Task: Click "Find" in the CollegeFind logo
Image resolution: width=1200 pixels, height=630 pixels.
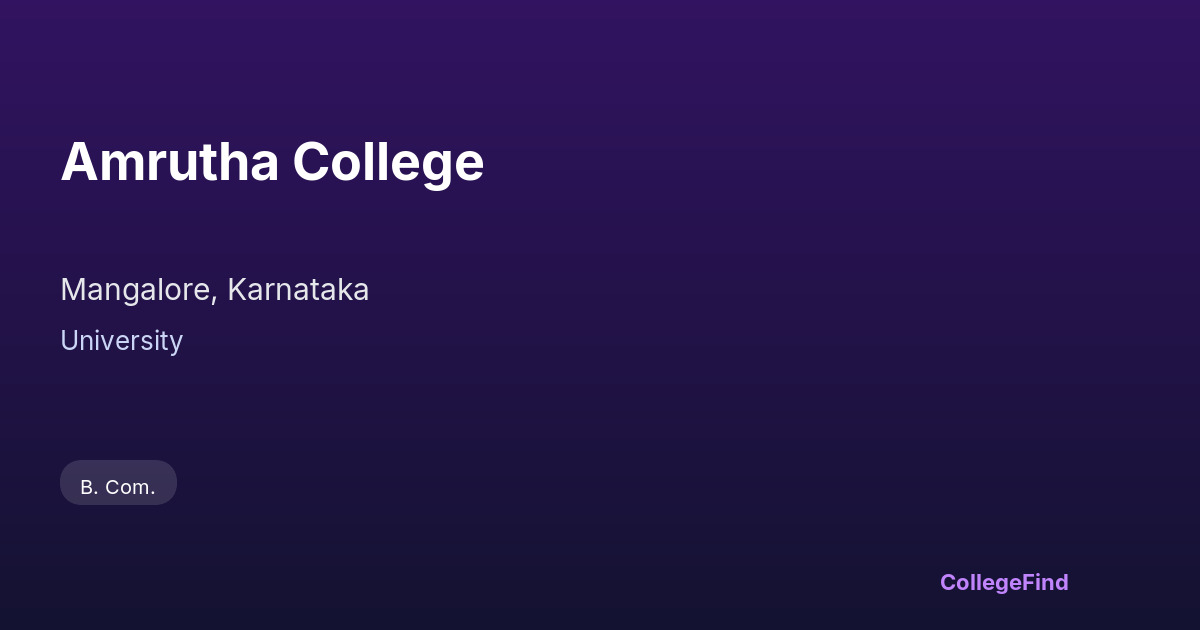Action: coord(1045,582)
